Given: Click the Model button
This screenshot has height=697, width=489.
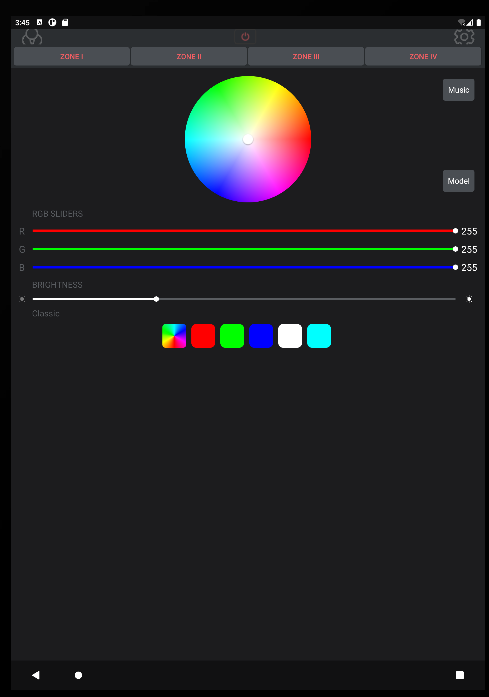Looking at the screenshot, I should tap(458, 181).
